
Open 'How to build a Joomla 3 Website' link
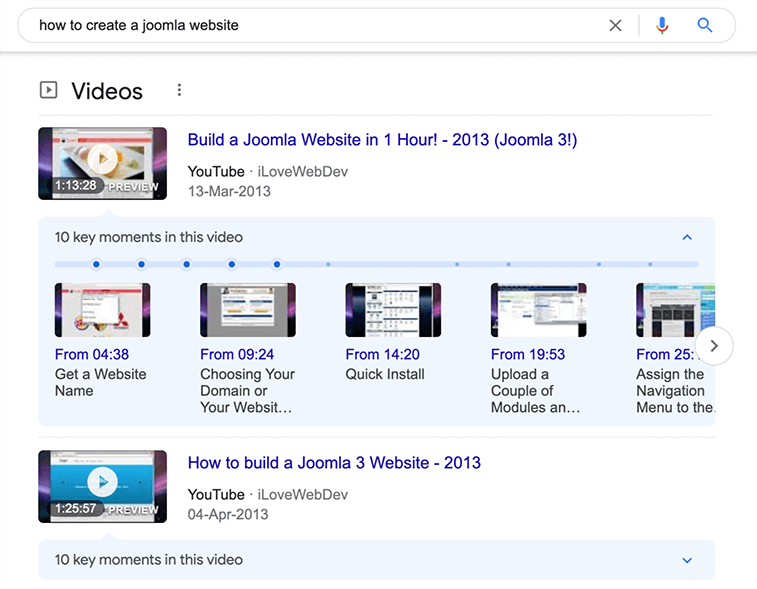[x=334, y=463]
